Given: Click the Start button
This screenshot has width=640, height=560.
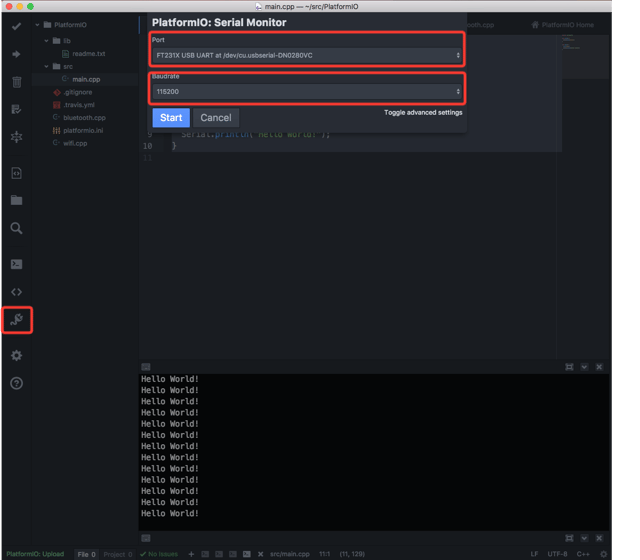Looking at the screenshot, I should coord(171,118).
